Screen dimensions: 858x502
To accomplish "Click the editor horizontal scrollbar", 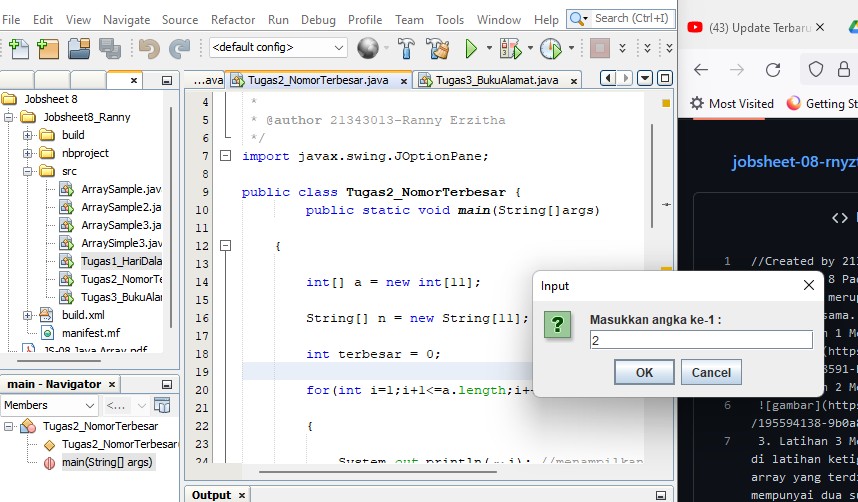I will [378, 471].
